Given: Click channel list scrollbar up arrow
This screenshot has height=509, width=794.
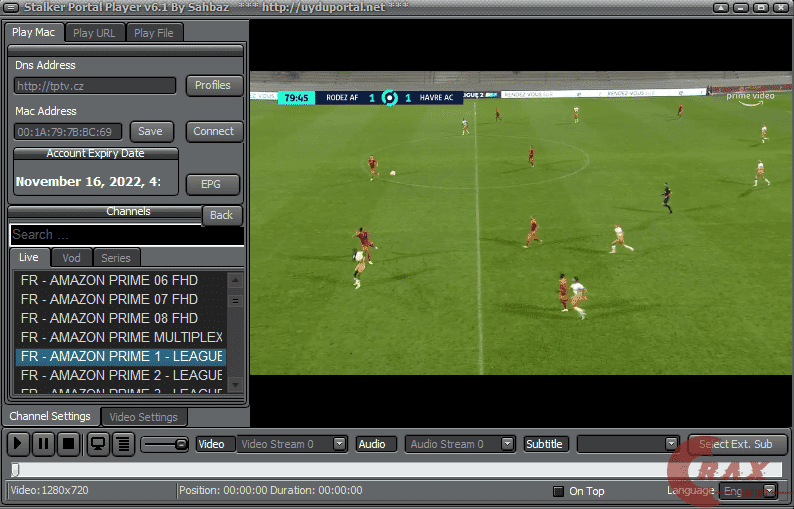Looking at the screenshot, I should coord(235,280).
